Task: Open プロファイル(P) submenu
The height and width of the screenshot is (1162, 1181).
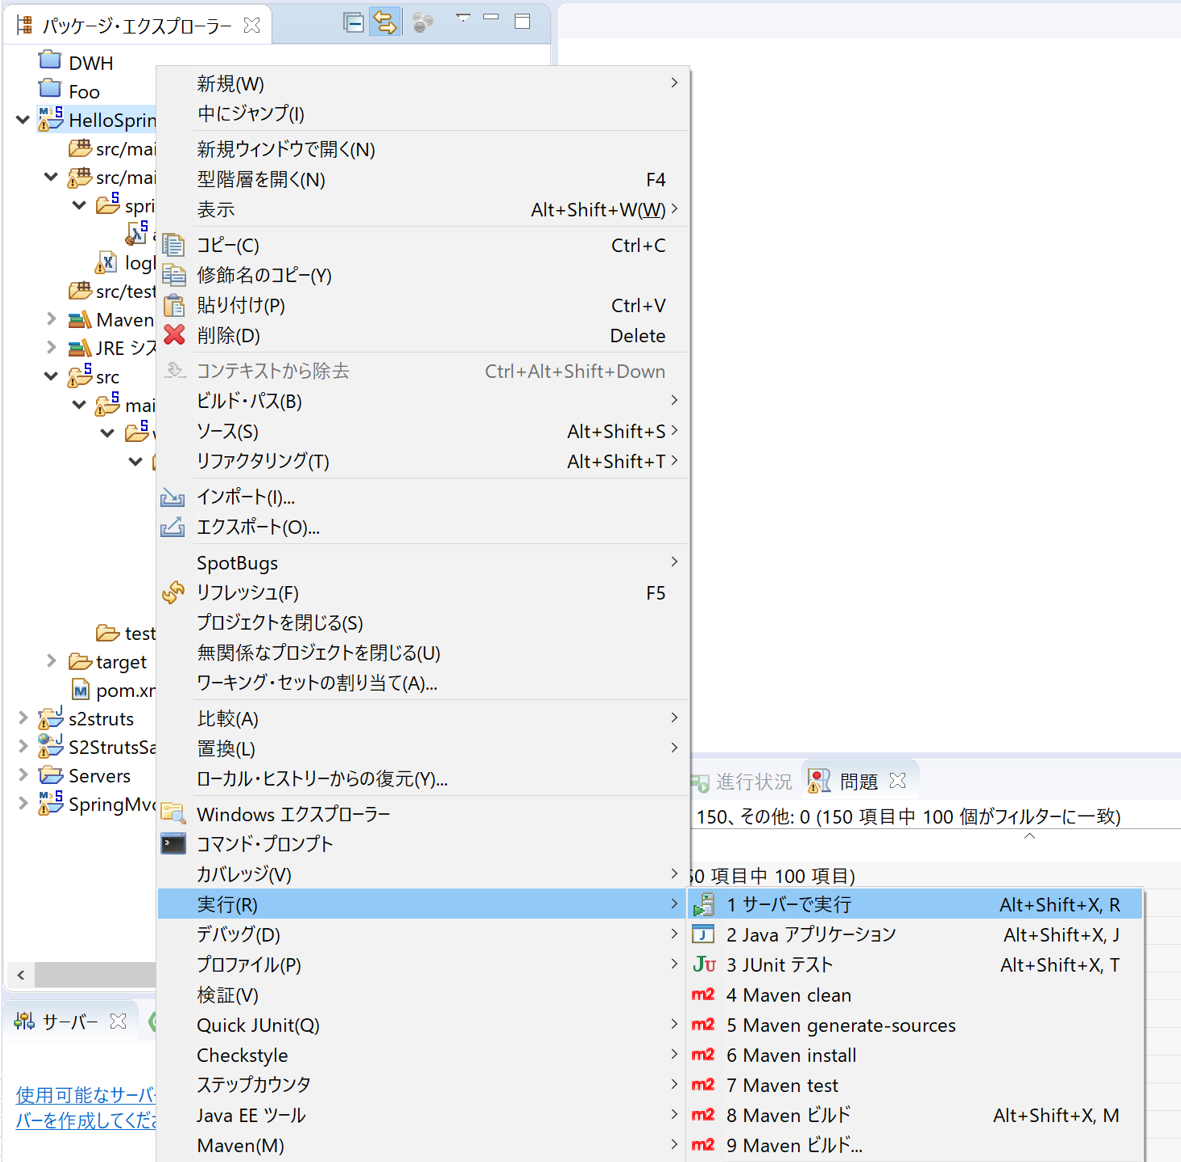Action: coord(423,964)
